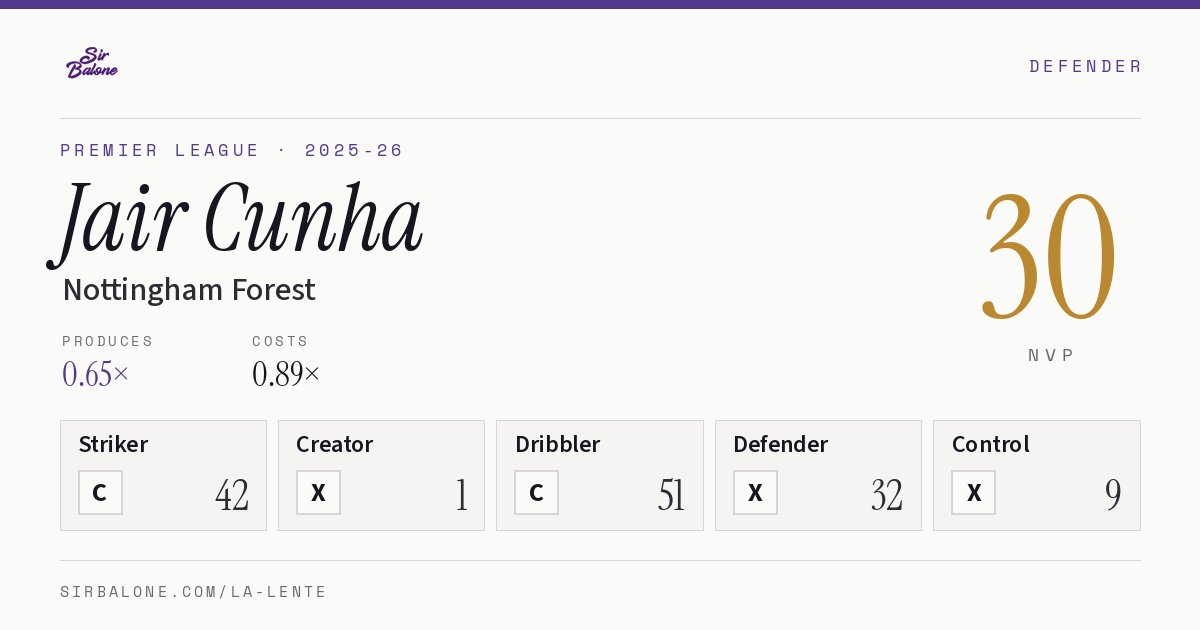
Task: Open the sirbalone.com/la-lente link
Action: point(193,592)
